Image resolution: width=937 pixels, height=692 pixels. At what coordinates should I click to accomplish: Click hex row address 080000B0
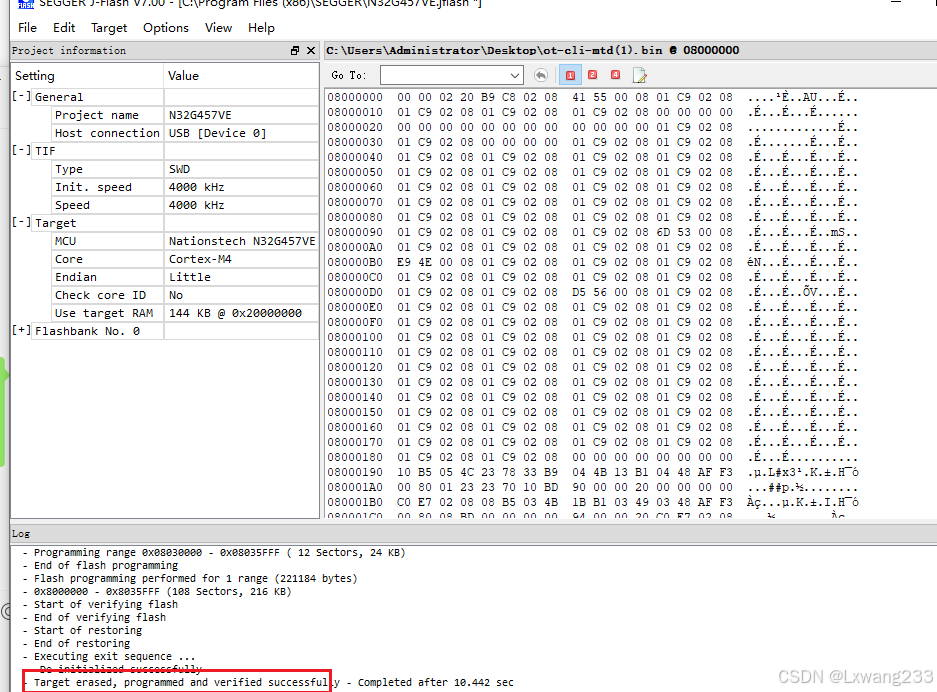pos(355,262)
